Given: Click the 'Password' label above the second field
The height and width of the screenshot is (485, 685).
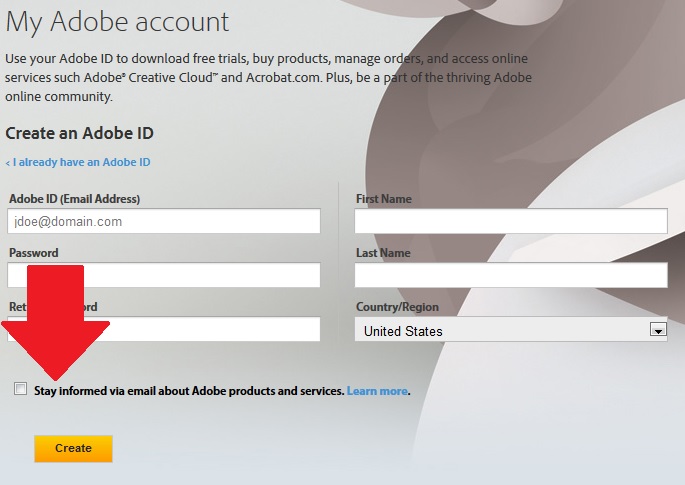Looking at the screenshot, I should point(34,253).
